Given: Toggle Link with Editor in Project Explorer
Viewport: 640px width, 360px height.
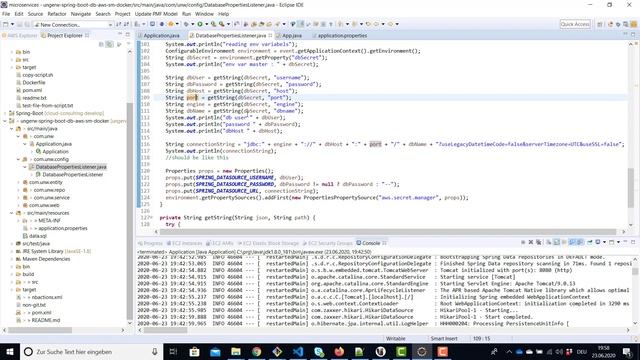Looking at the screenshot, I should click(x=109, y=44).
